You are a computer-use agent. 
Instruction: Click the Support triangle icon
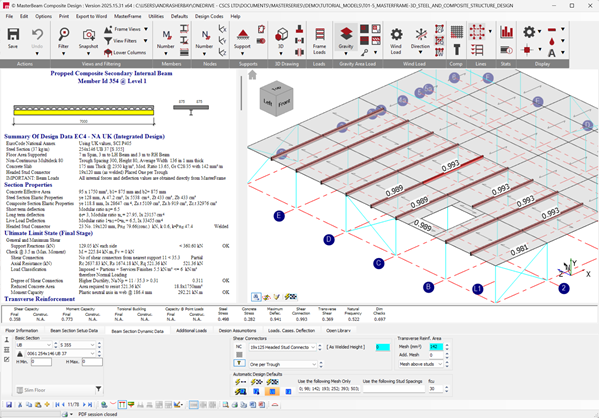(243, 35)
